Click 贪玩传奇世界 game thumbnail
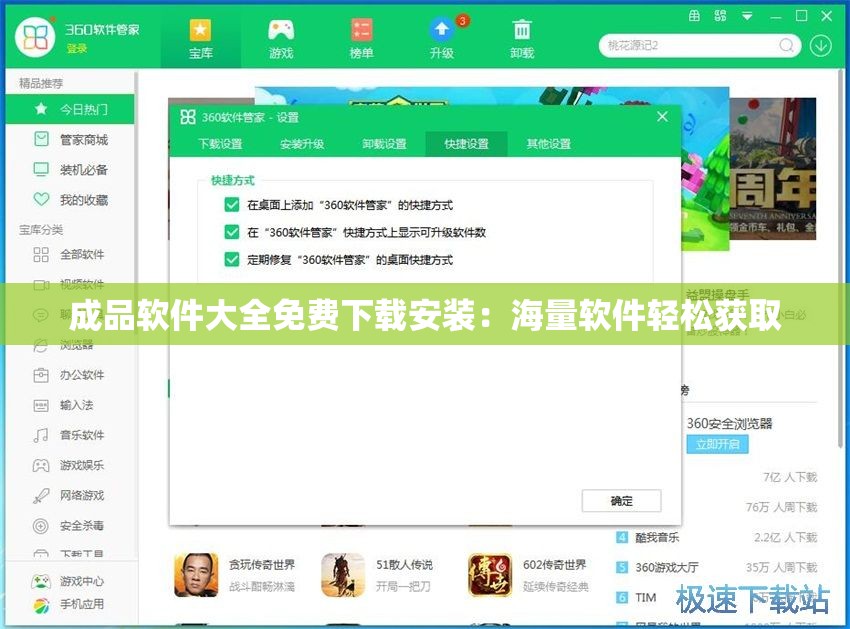Image resolution: width=850 pixels, height=629 pixels. coord(196,575)
